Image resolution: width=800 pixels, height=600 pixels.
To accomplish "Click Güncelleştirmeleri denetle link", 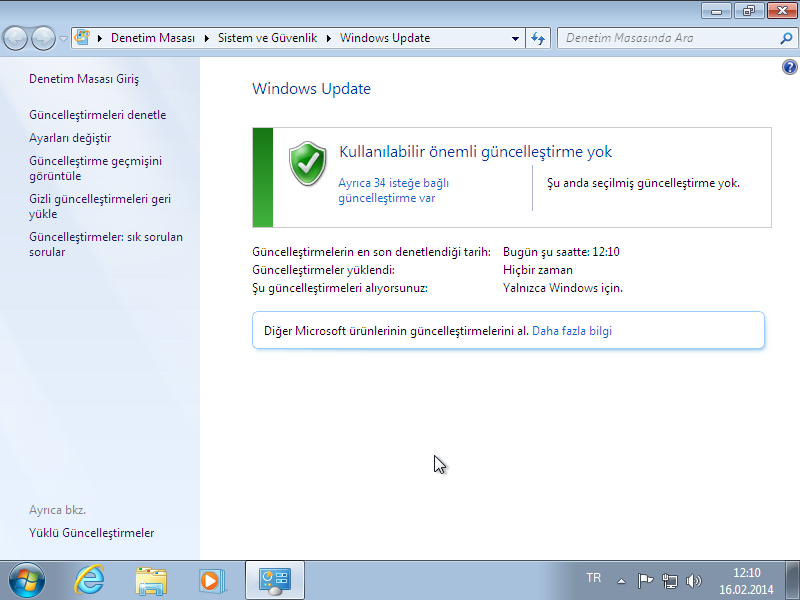I will coord(98,115).
